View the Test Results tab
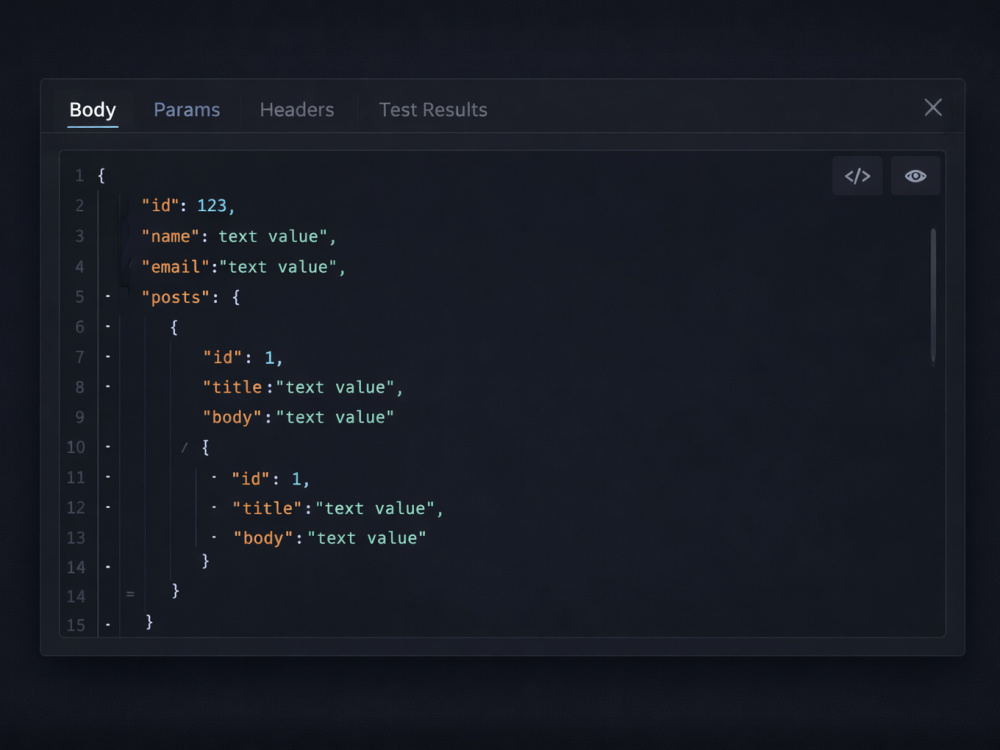 (433, 110)
